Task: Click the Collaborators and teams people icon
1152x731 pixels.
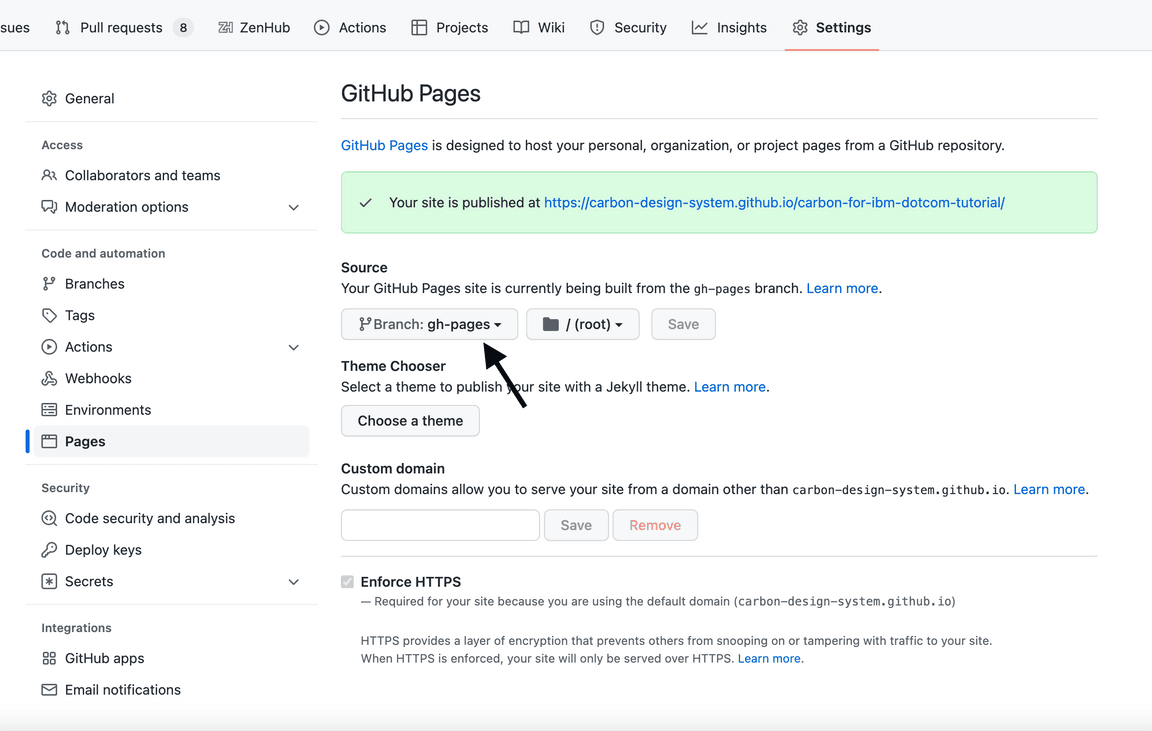Action: point(49,175)
